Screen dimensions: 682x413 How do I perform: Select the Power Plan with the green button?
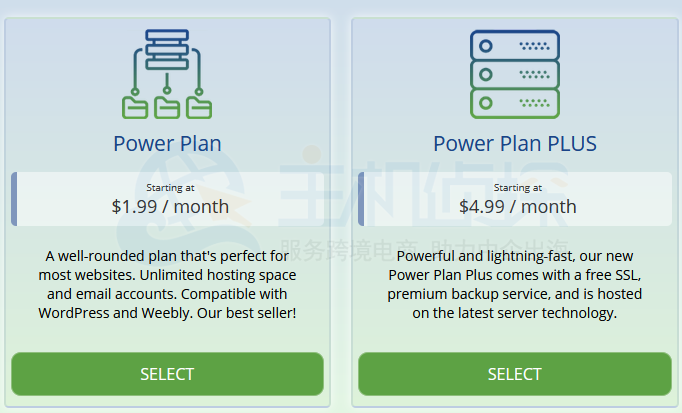click(167, 374)
